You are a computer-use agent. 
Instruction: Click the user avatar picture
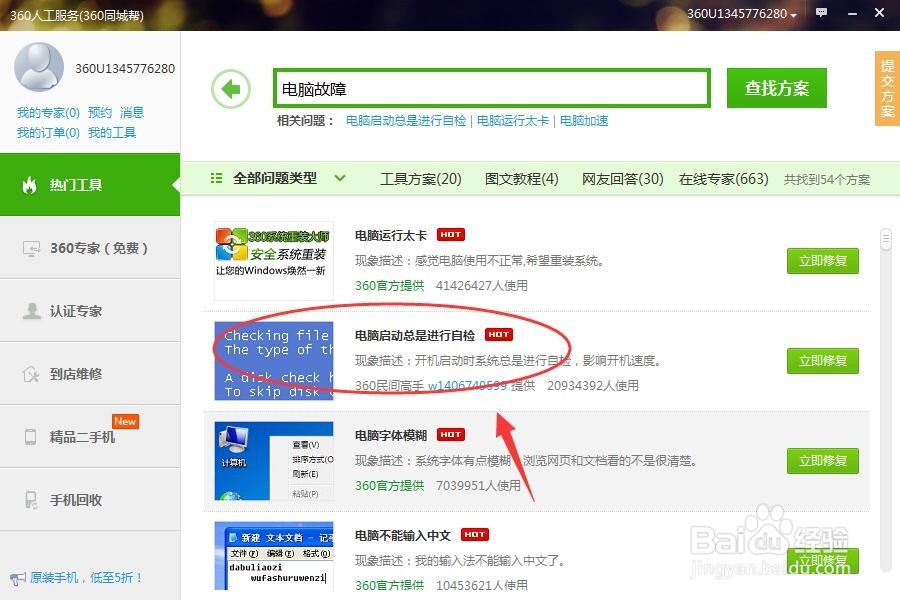(39, 67)
